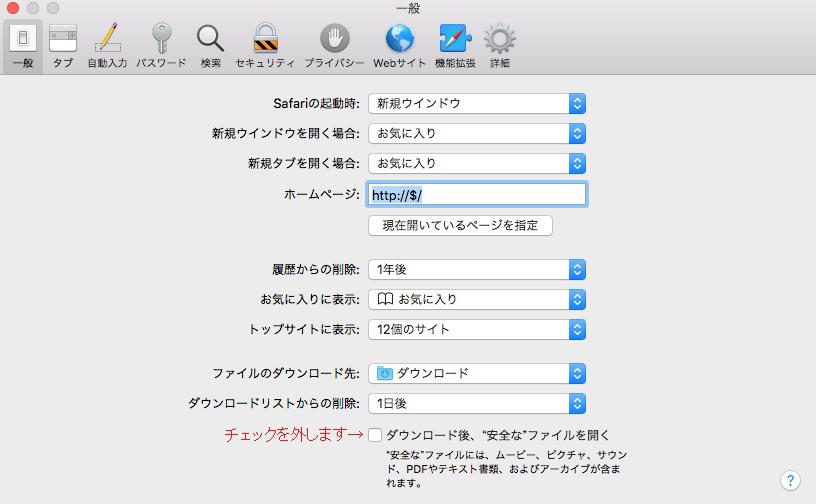This screenshot has height=504, width=816.
Task: Change the 履歴からの削除 setting dropdown
Action: coord(477,269)
